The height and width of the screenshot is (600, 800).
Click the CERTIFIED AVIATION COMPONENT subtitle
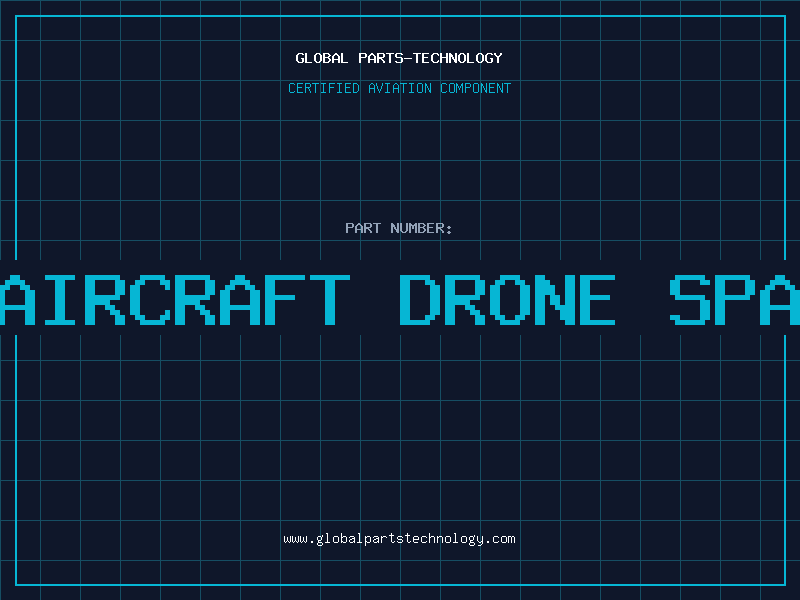click(399, 88)
